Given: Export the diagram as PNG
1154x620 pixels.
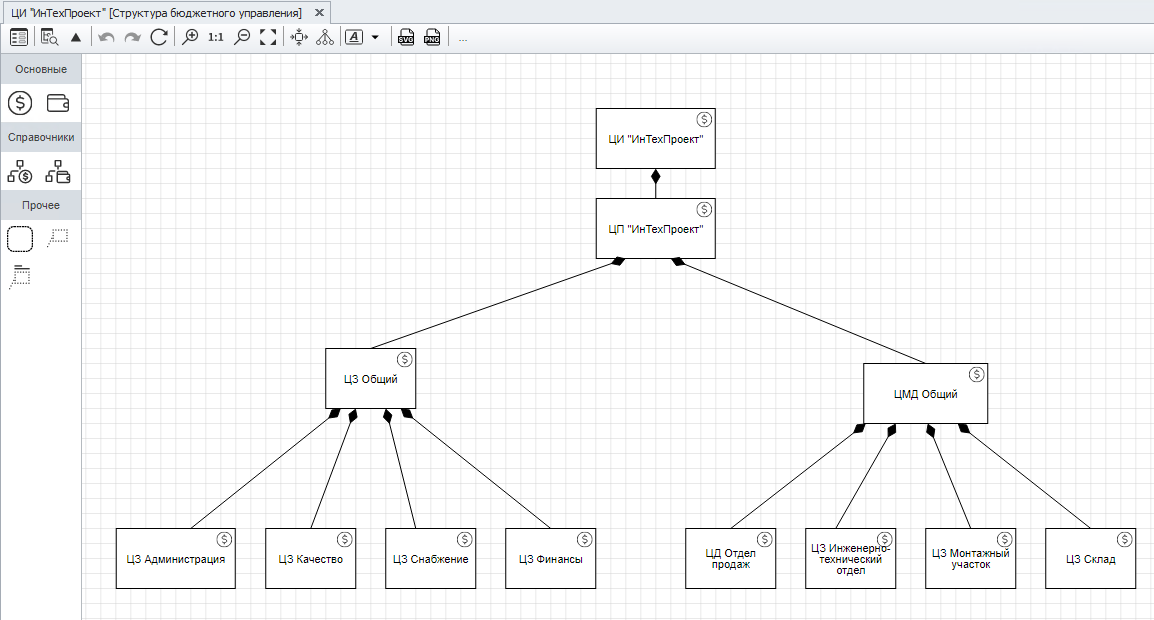Looking at the screenshot, I should [x=432, y=38].
